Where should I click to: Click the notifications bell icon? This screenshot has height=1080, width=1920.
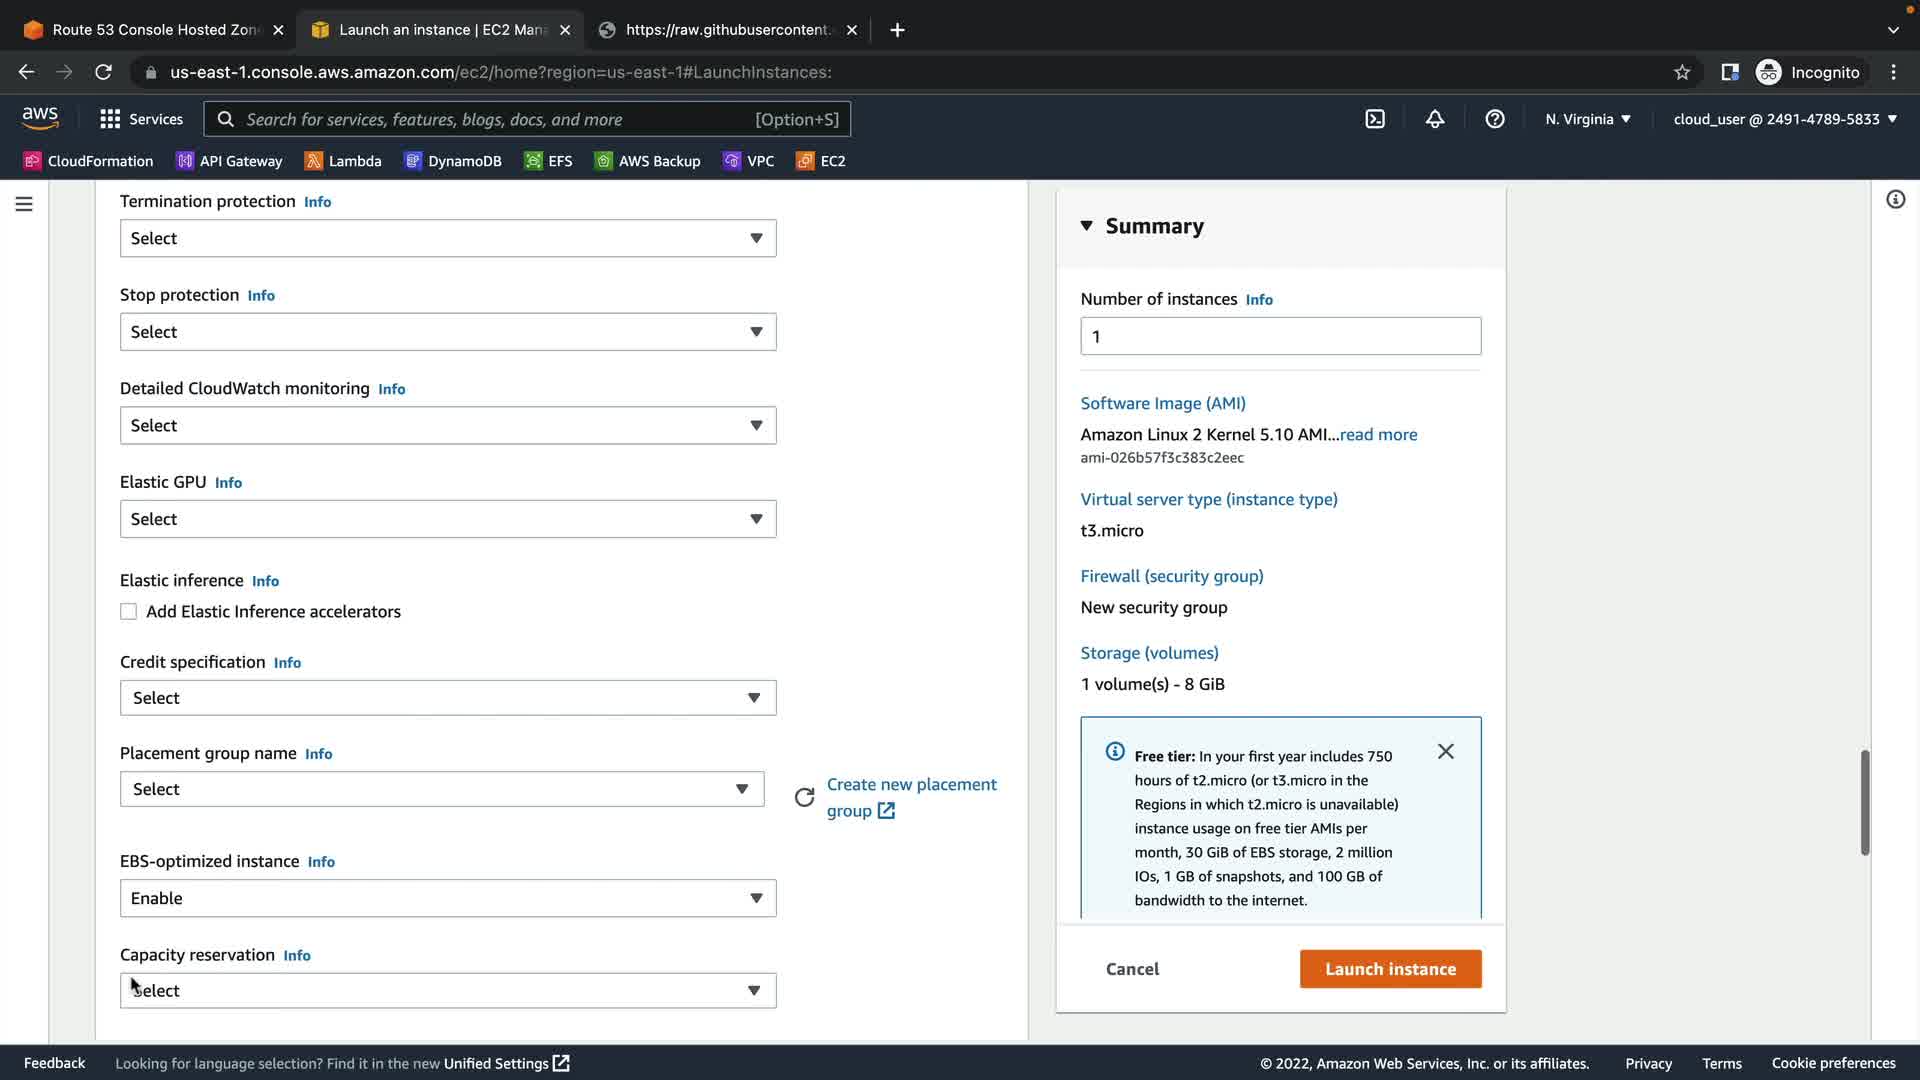pyautogui.click(x=1435, y=119)
